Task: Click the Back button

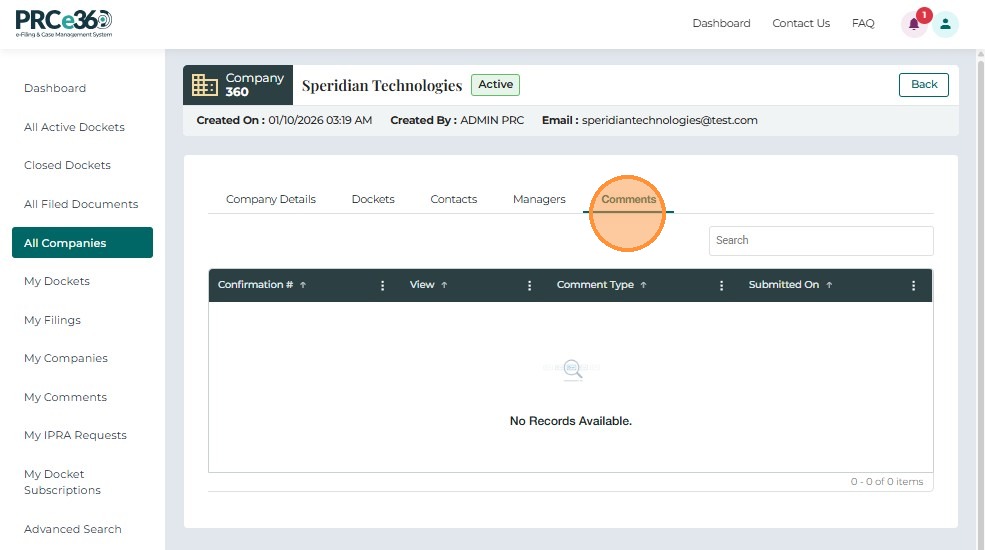Action: click(x=923, y=85)
